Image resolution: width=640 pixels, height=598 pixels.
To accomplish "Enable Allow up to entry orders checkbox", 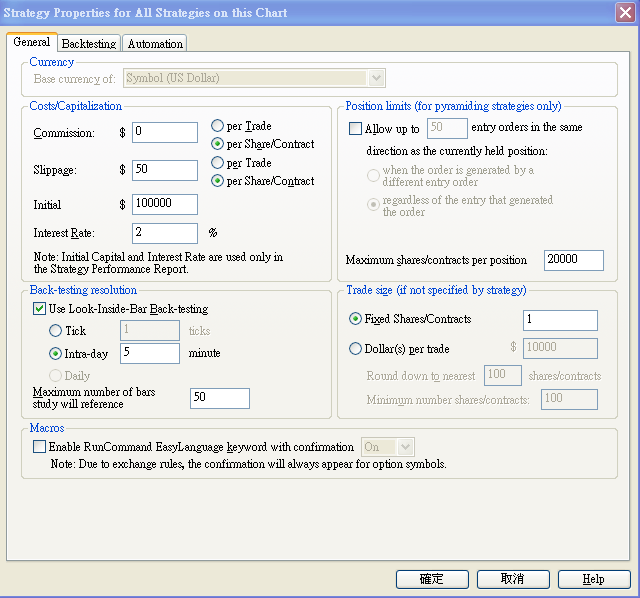I will [356, 129].
